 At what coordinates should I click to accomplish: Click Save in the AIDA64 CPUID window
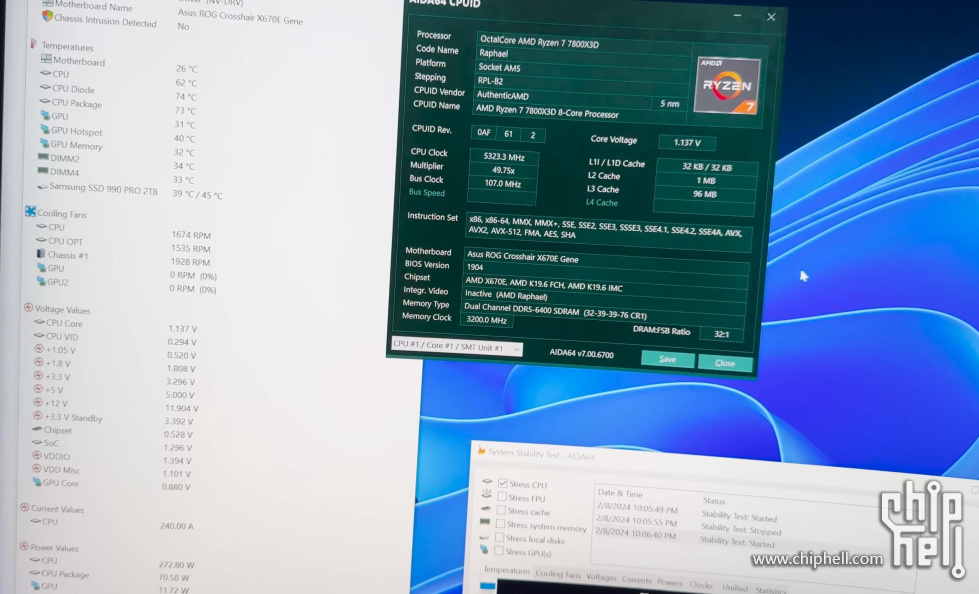pyautogui.click(x=667, y=359)
